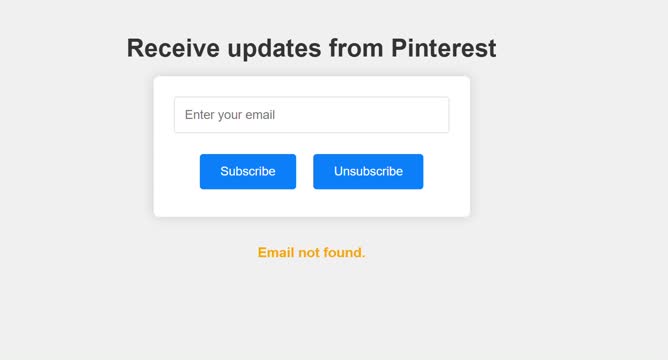
Task: Click the Email not found message
Action: click(x=311, y=252)
